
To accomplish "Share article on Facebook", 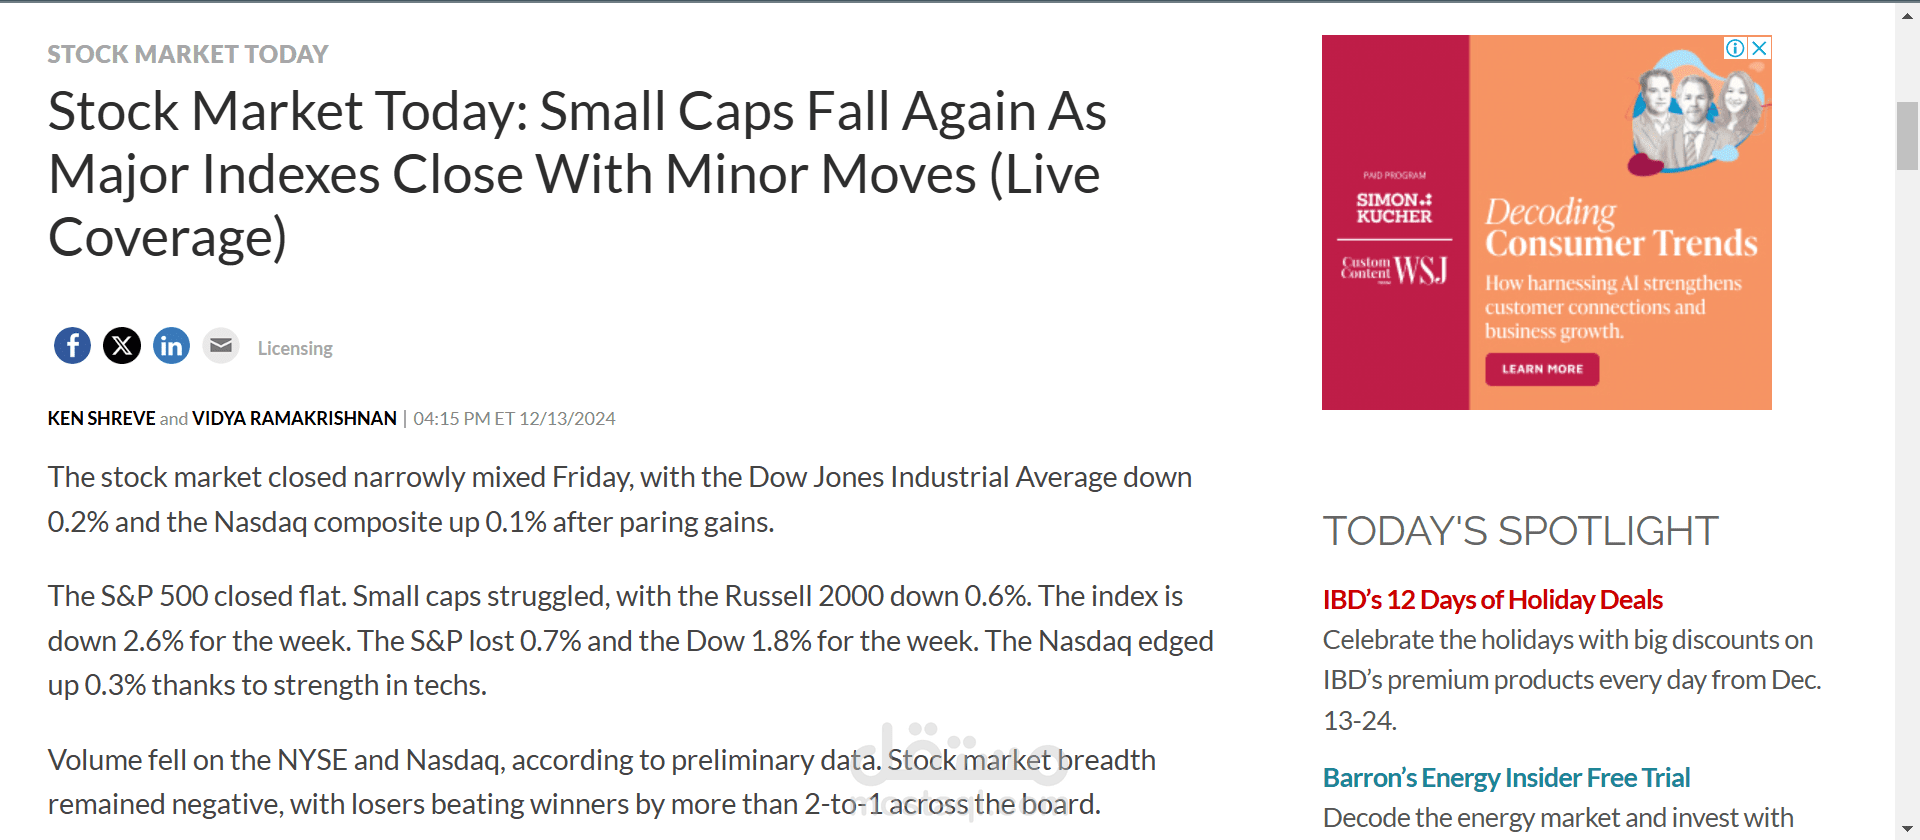I will pyautogui.click(x=72, y=346).
